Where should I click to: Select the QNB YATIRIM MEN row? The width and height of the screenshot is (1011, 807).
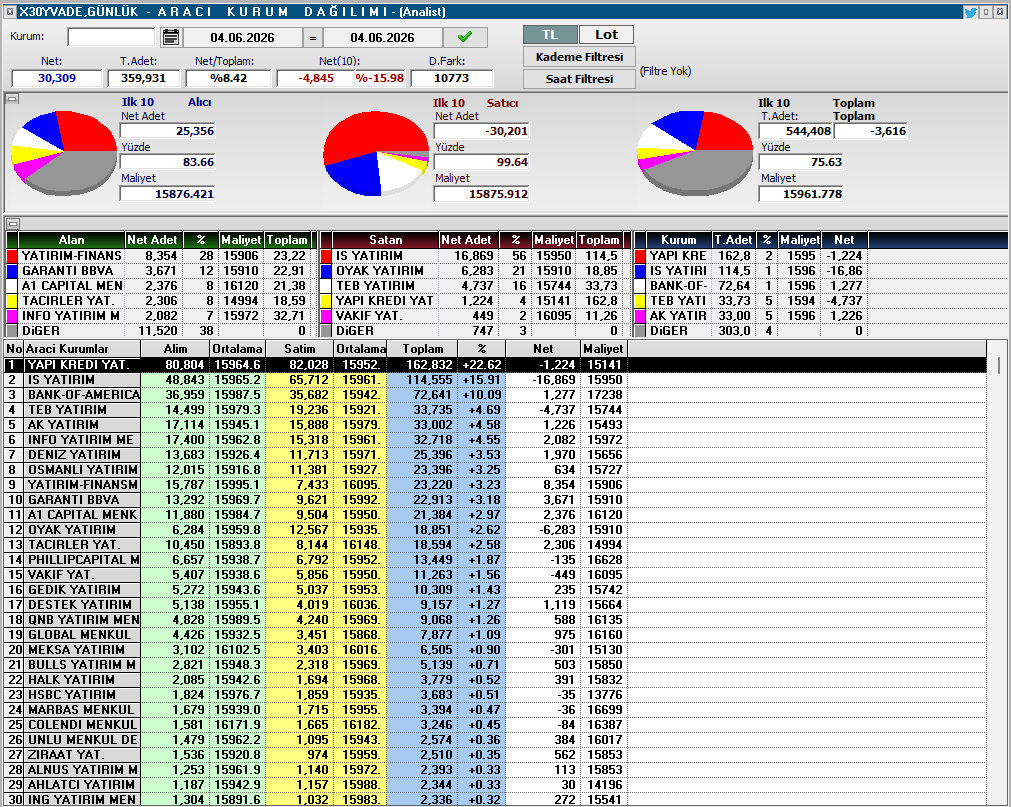pyautogui.click(x=495, y=619)
